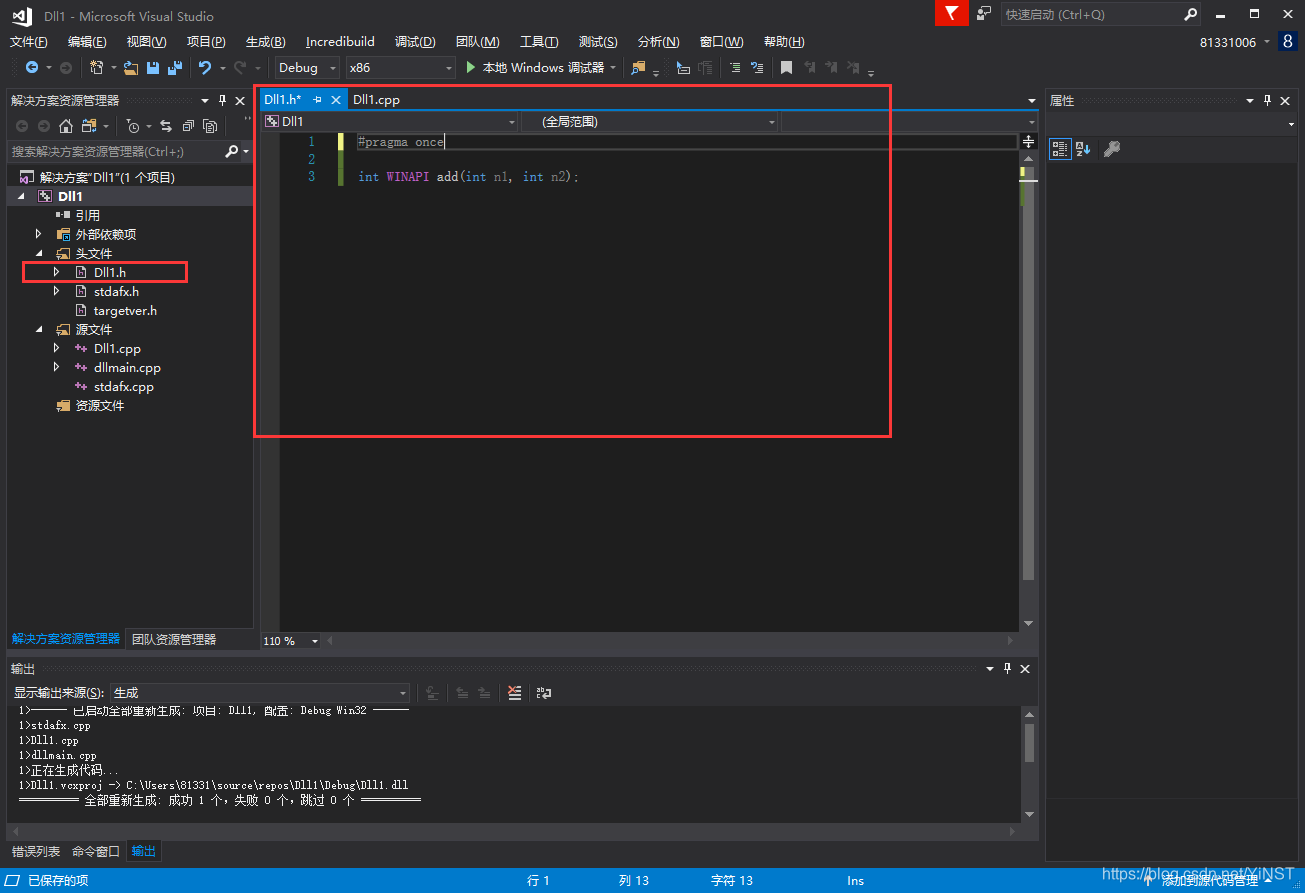Image resolution: width=1305 pixels, height=893 pixels.
Task: Open the x86 platform dropdown
Action: 400,68
